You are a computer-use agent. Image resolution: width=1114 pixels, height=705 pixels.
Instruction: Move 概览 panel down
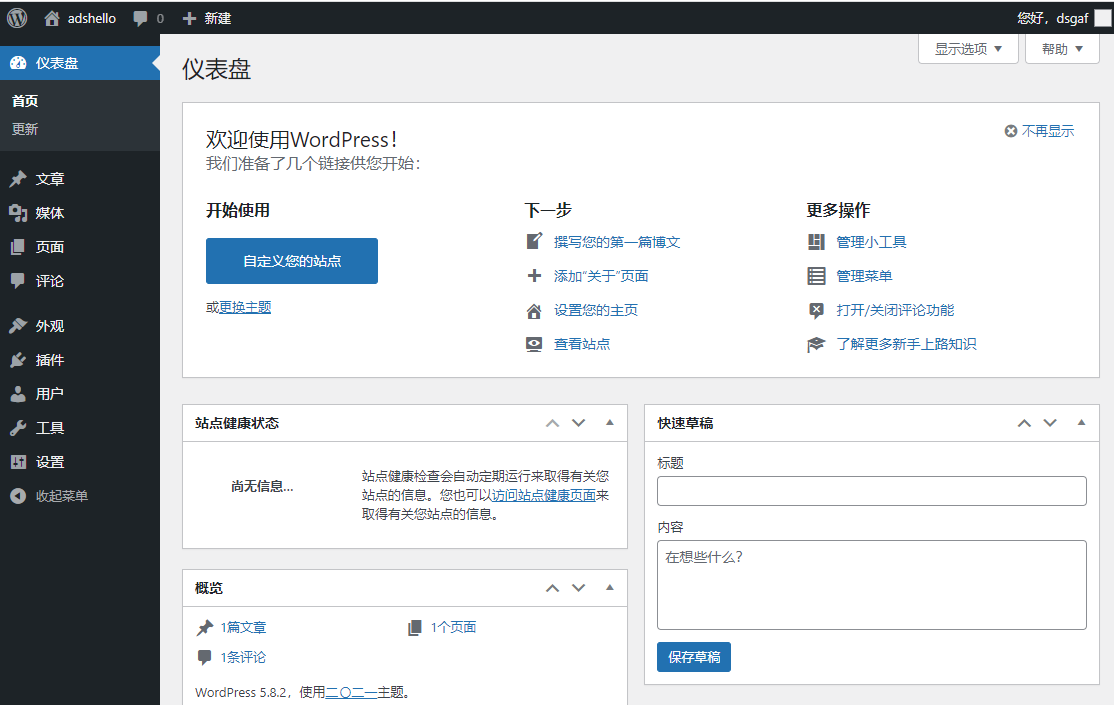coord(578,588)
